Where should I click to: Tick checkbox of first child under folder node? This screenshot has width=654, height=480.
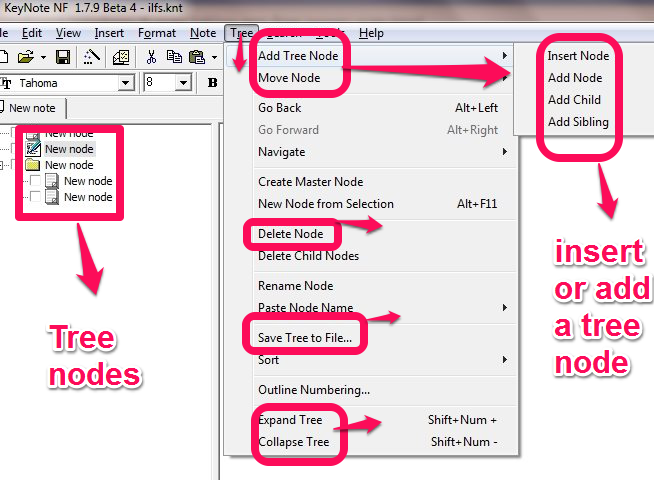click(x=35, y=181)
